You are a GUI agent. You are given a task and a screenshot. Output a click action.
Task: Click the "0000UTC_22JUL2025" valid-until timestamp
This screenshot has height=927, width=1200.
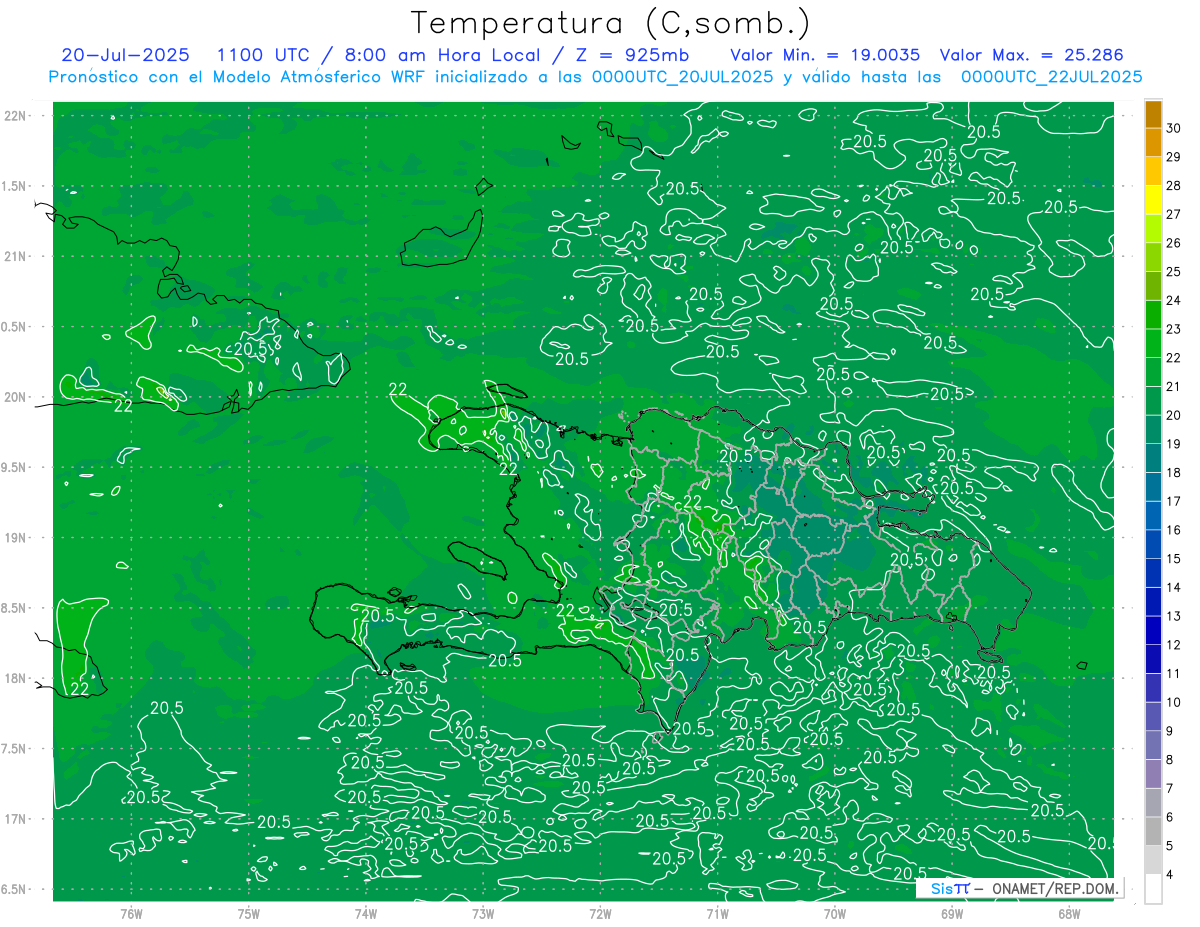click(1052, 77)
